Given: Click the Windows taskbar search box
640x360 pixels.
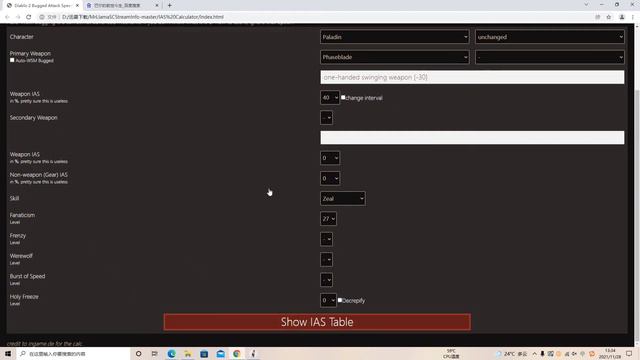Looking at the screenshot, I should (73, 353).
